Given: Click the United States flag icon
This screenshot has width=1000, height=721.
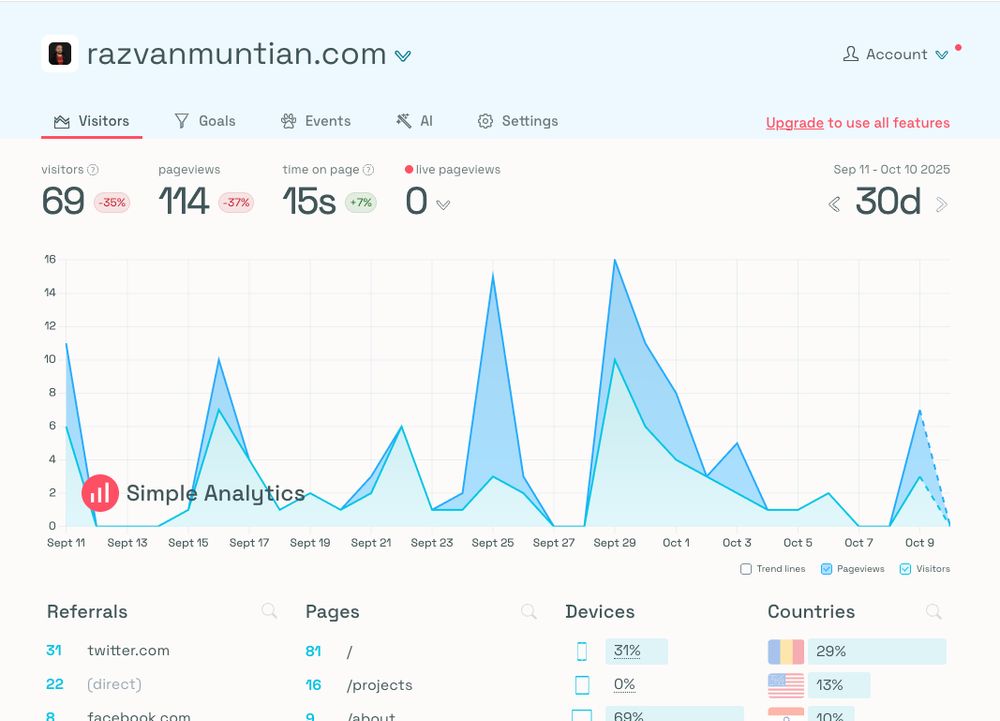Looking at the screenshot, I should click(x=786, y=685).
